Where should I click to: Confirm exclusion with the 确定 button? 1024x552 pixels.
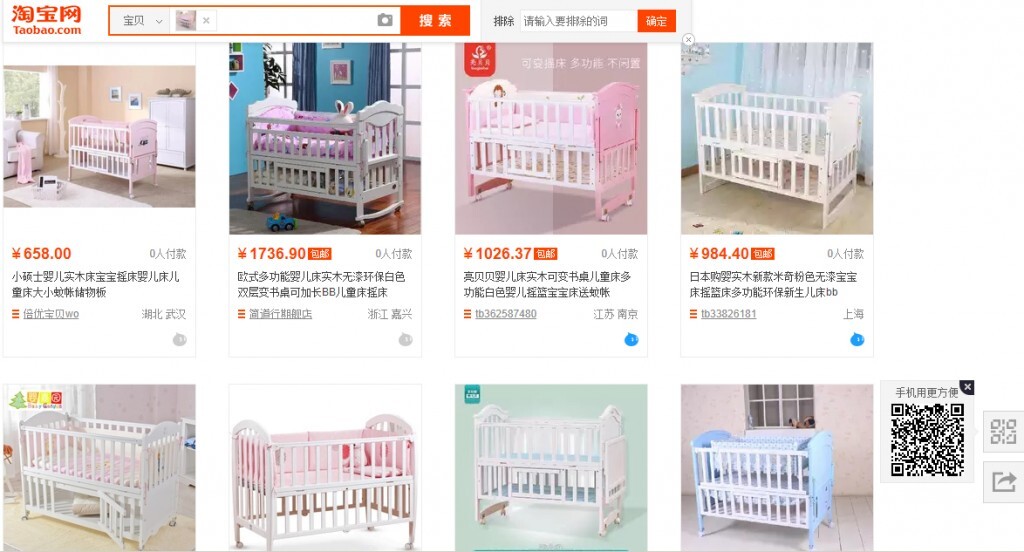coord(656,21)
